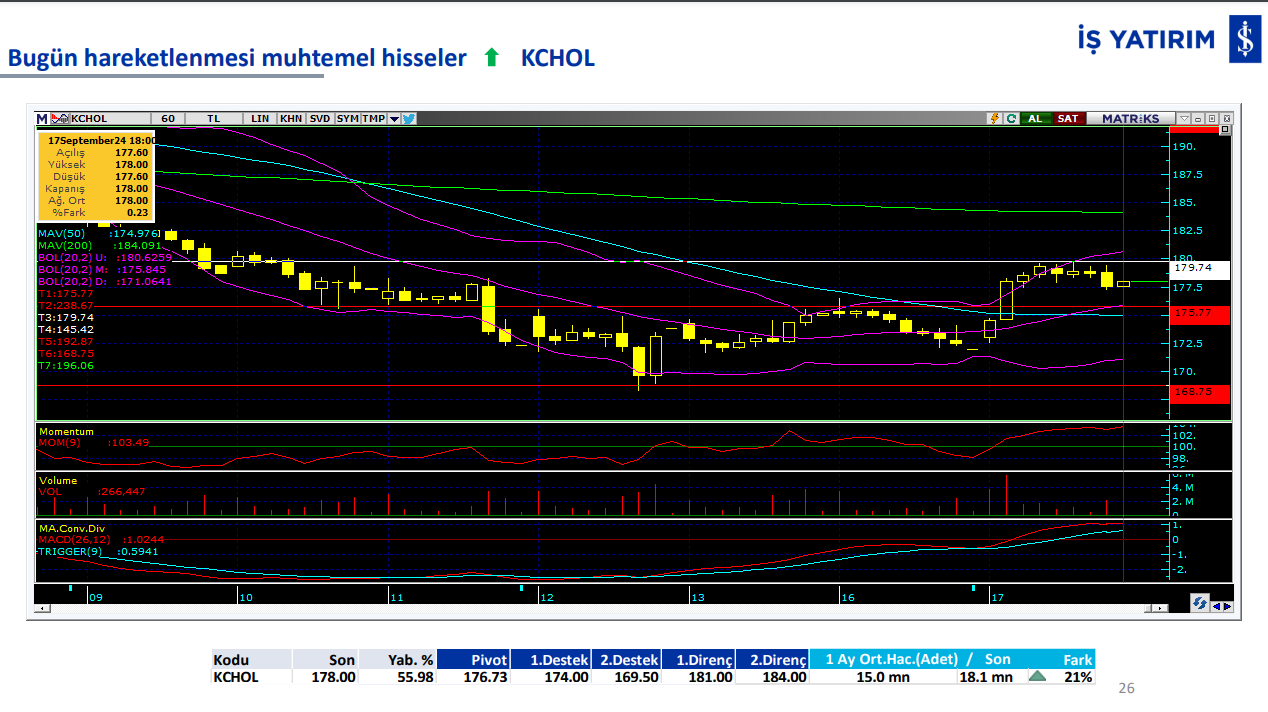Expand the triangle menu beside MATRIKS

pyautogui.click(x=1184, y=118)
